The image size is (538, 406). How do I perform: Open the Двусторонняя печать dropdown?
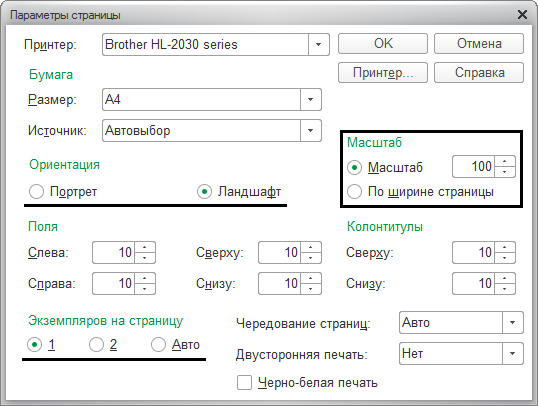tap(513, 353)
